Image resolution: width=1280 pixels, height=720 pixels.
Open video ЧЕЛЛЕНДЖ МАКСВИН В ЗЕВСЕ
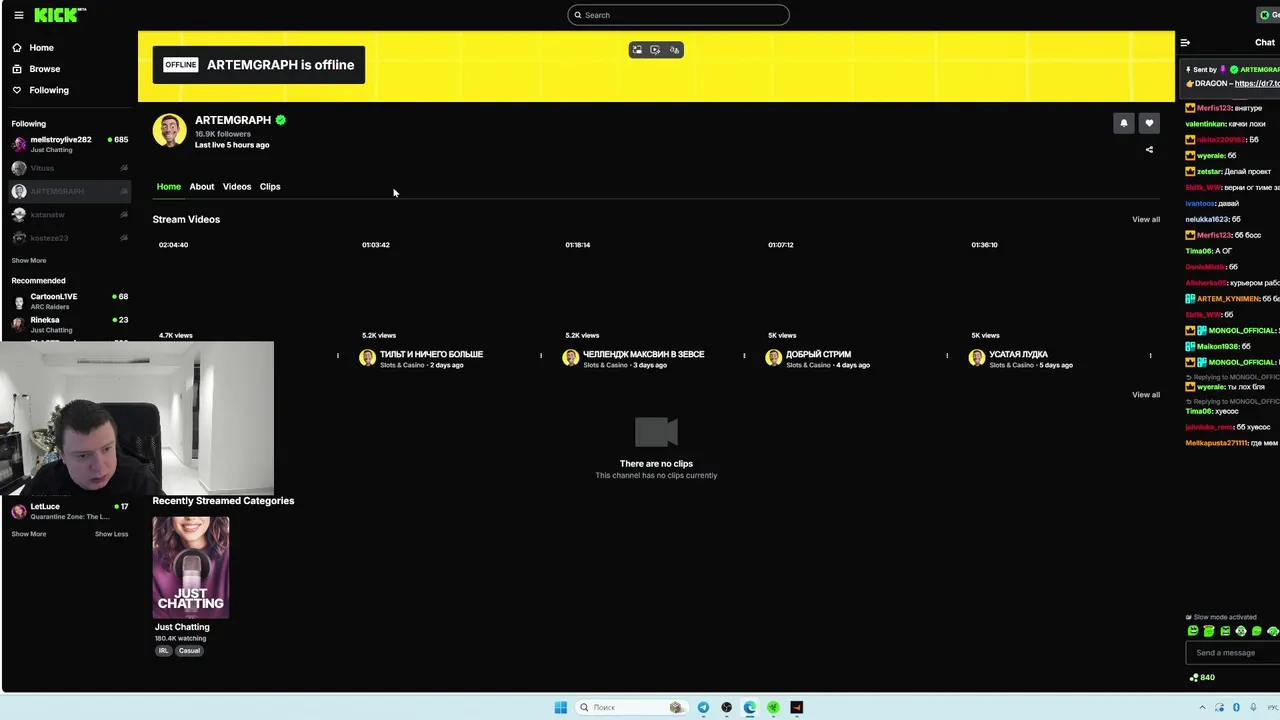[643, 354]
